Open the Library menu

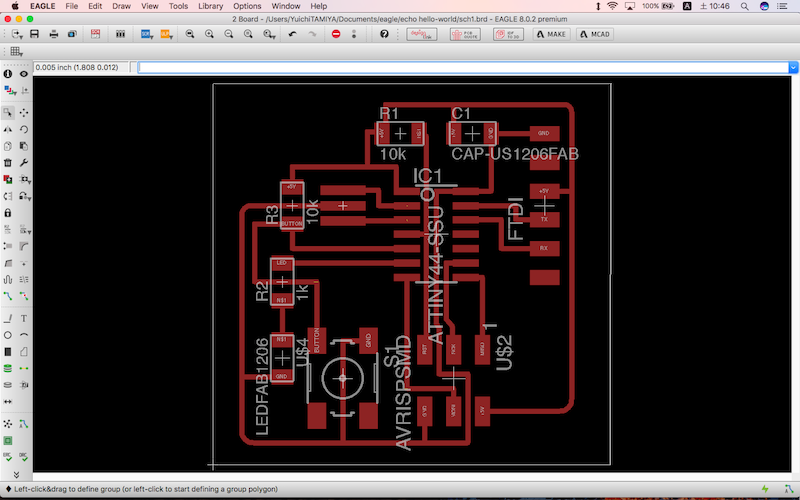coord(210,6)
